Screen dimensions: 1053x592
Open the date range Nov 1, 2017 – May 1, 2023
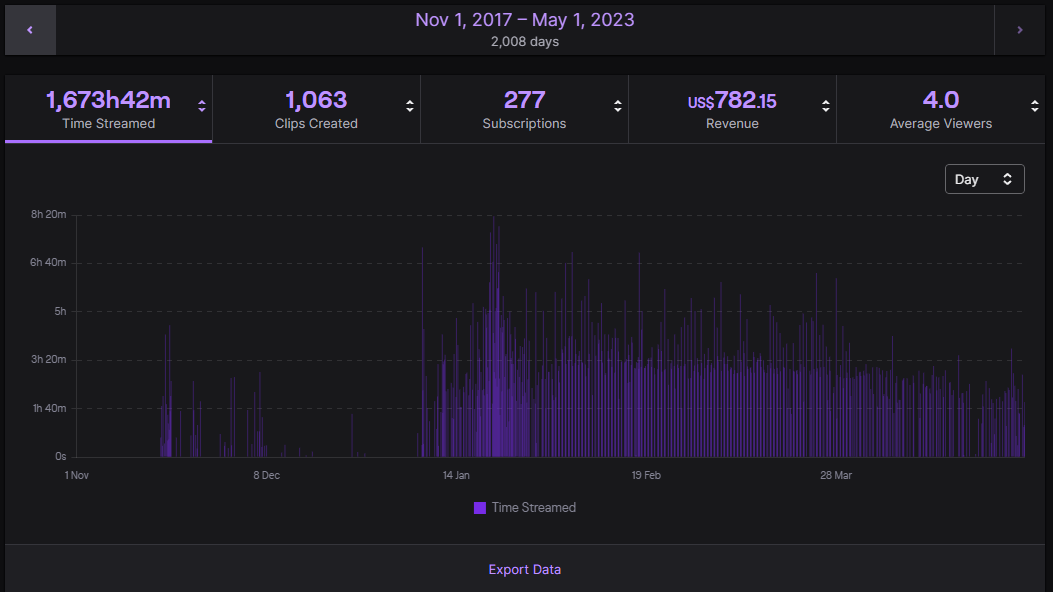524,20
